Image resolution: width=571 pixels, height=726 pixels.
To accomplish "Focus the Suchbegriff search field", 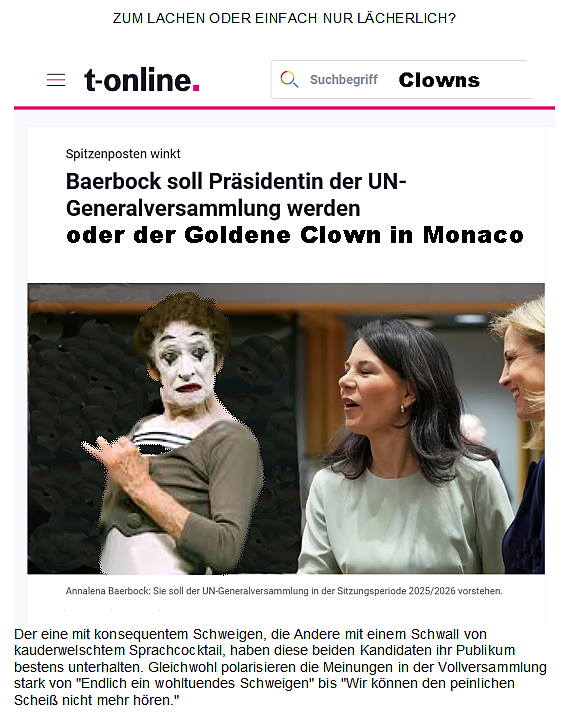I will [x=402, y=80].
